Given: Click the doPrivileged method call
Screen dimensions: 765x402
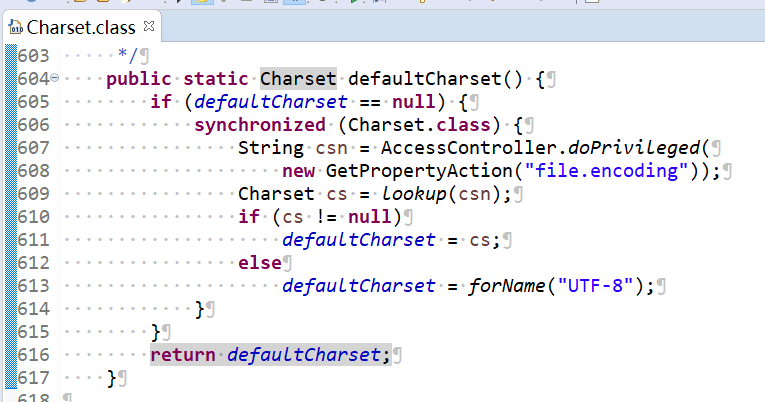Looking at the screenshot, I should pos(633,148).
